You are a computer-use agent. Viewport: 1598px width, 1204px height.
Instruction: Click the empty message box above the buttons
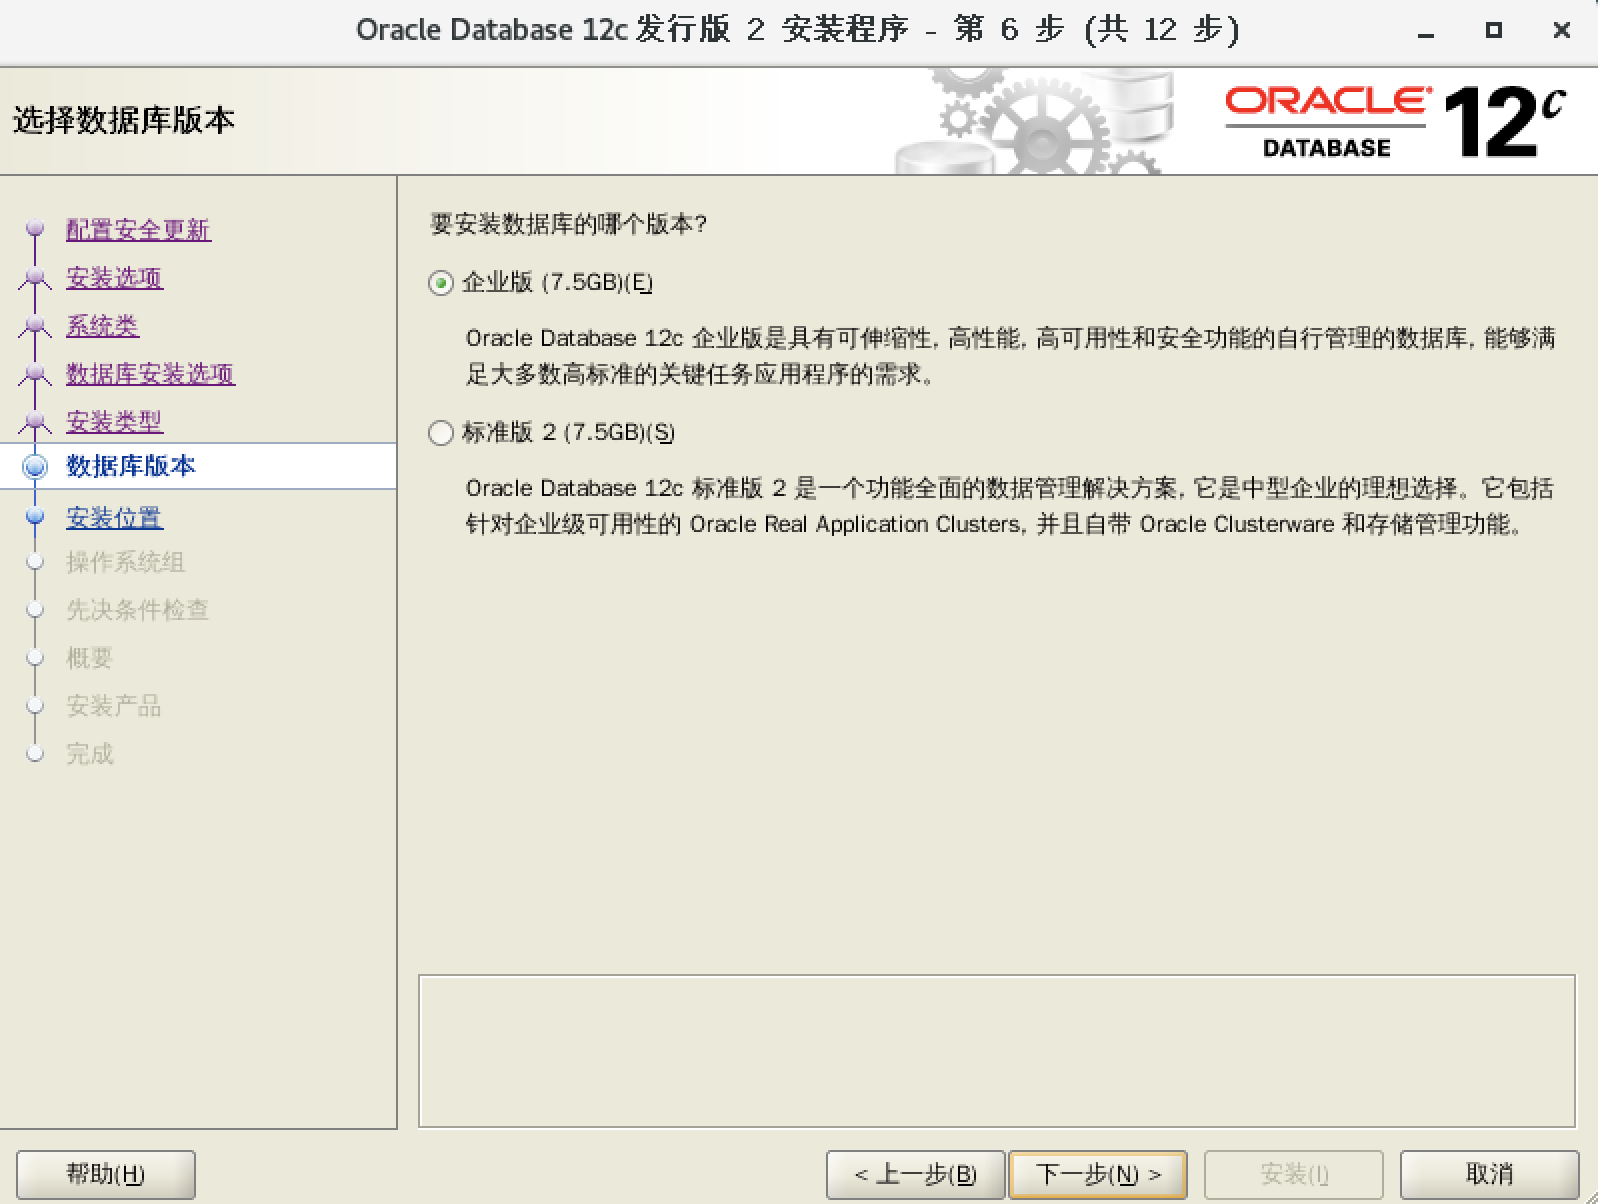point(997,1051)
